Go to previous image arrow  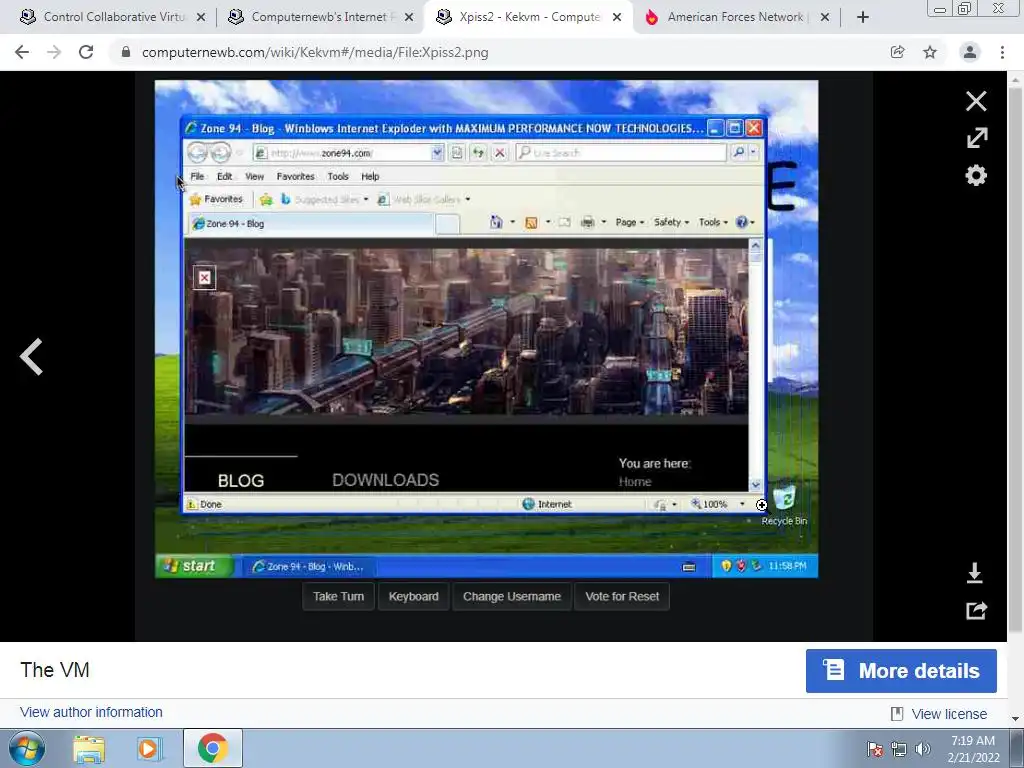tap(31, 357)
